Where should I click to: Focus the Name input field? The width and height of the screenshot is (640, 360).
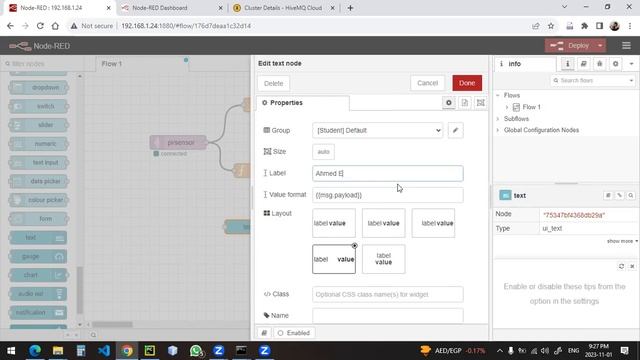click(x=388, y=316)
